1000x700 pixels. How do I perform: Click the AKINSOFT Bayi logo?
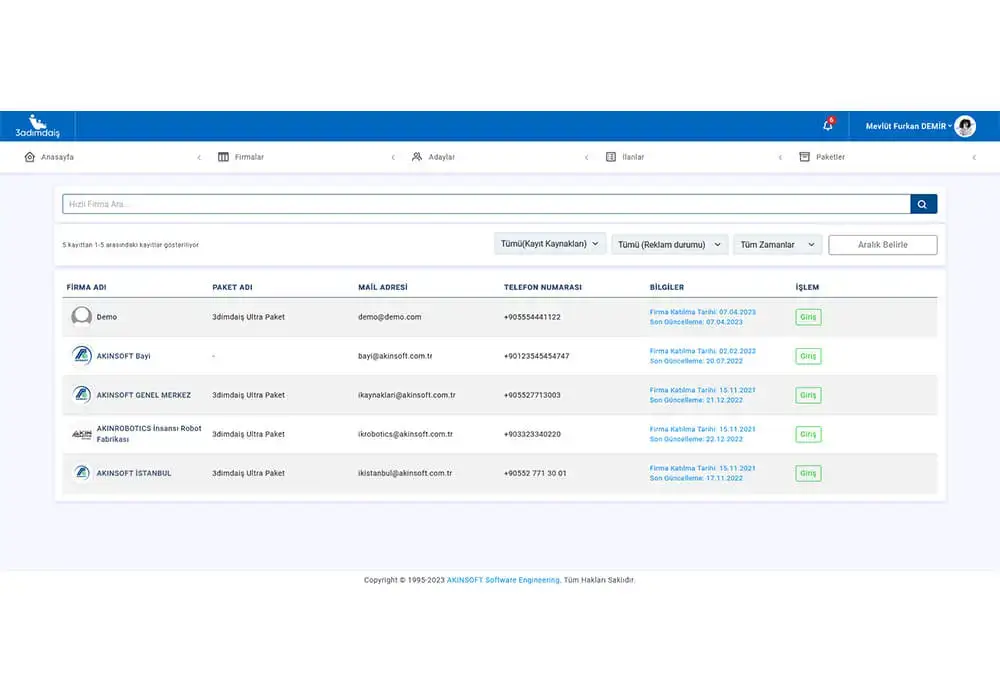(82, 356)
